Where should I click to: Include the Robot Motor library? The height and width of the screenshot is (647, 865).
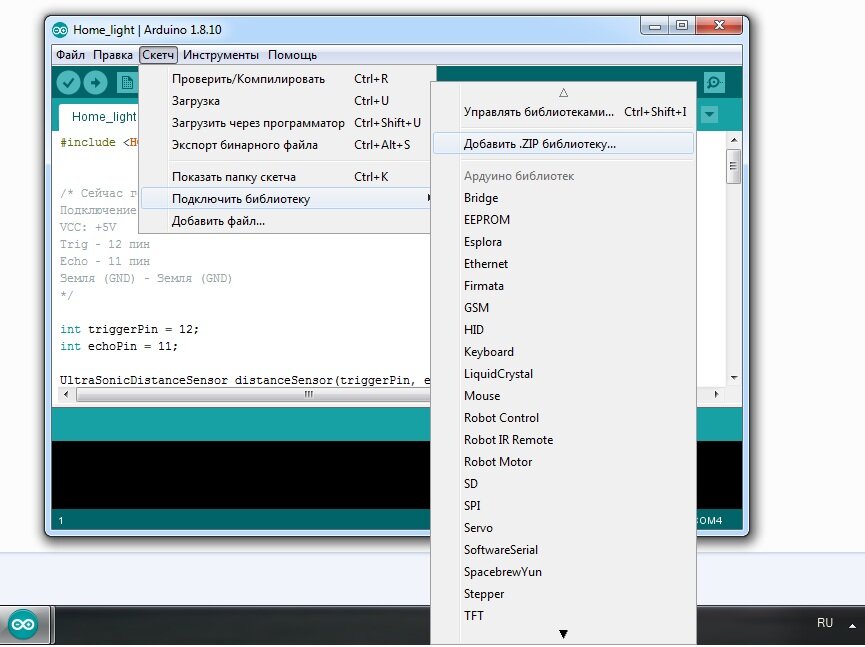tap(563, 462)
